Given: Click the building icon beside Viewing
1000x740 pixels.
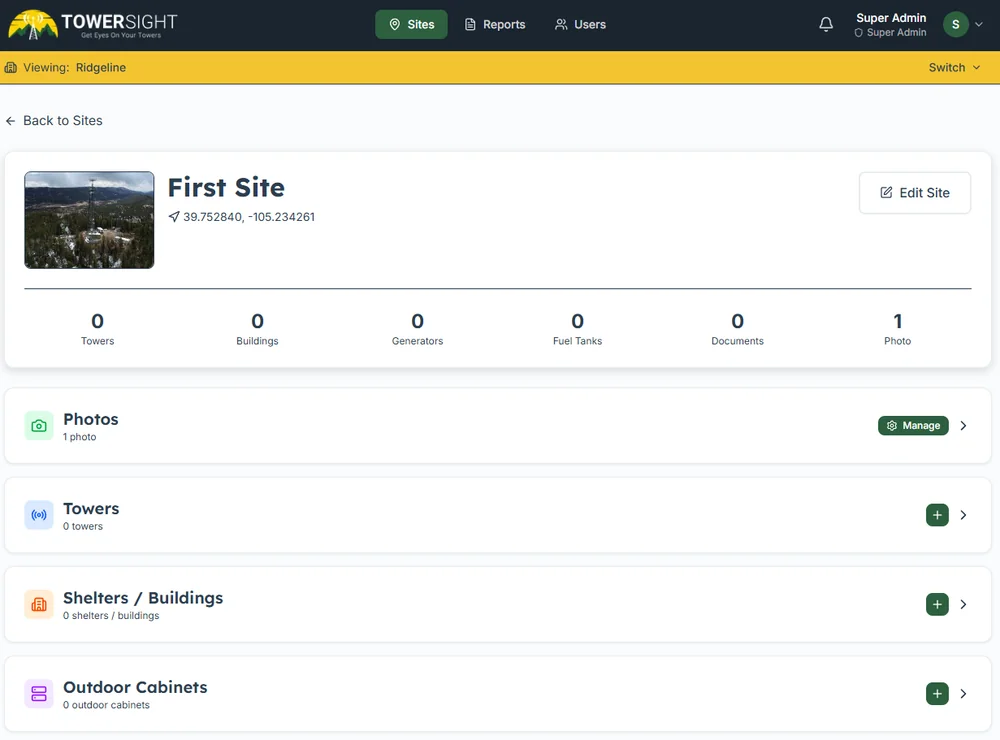Looking at the screenshot, I should click(x=11, y=68).
